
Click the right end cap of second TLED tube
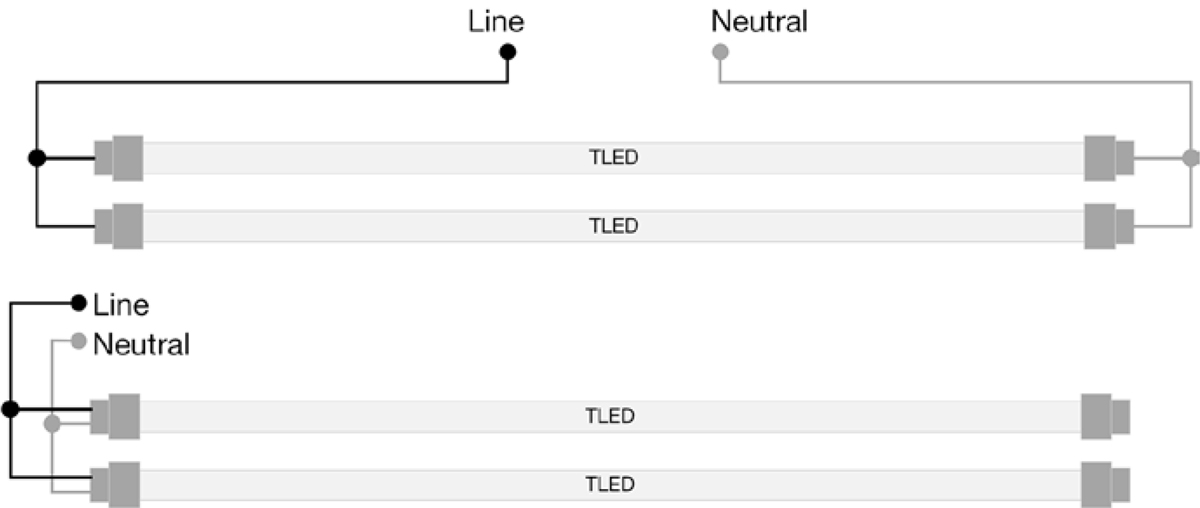[x=1109, y=225]
